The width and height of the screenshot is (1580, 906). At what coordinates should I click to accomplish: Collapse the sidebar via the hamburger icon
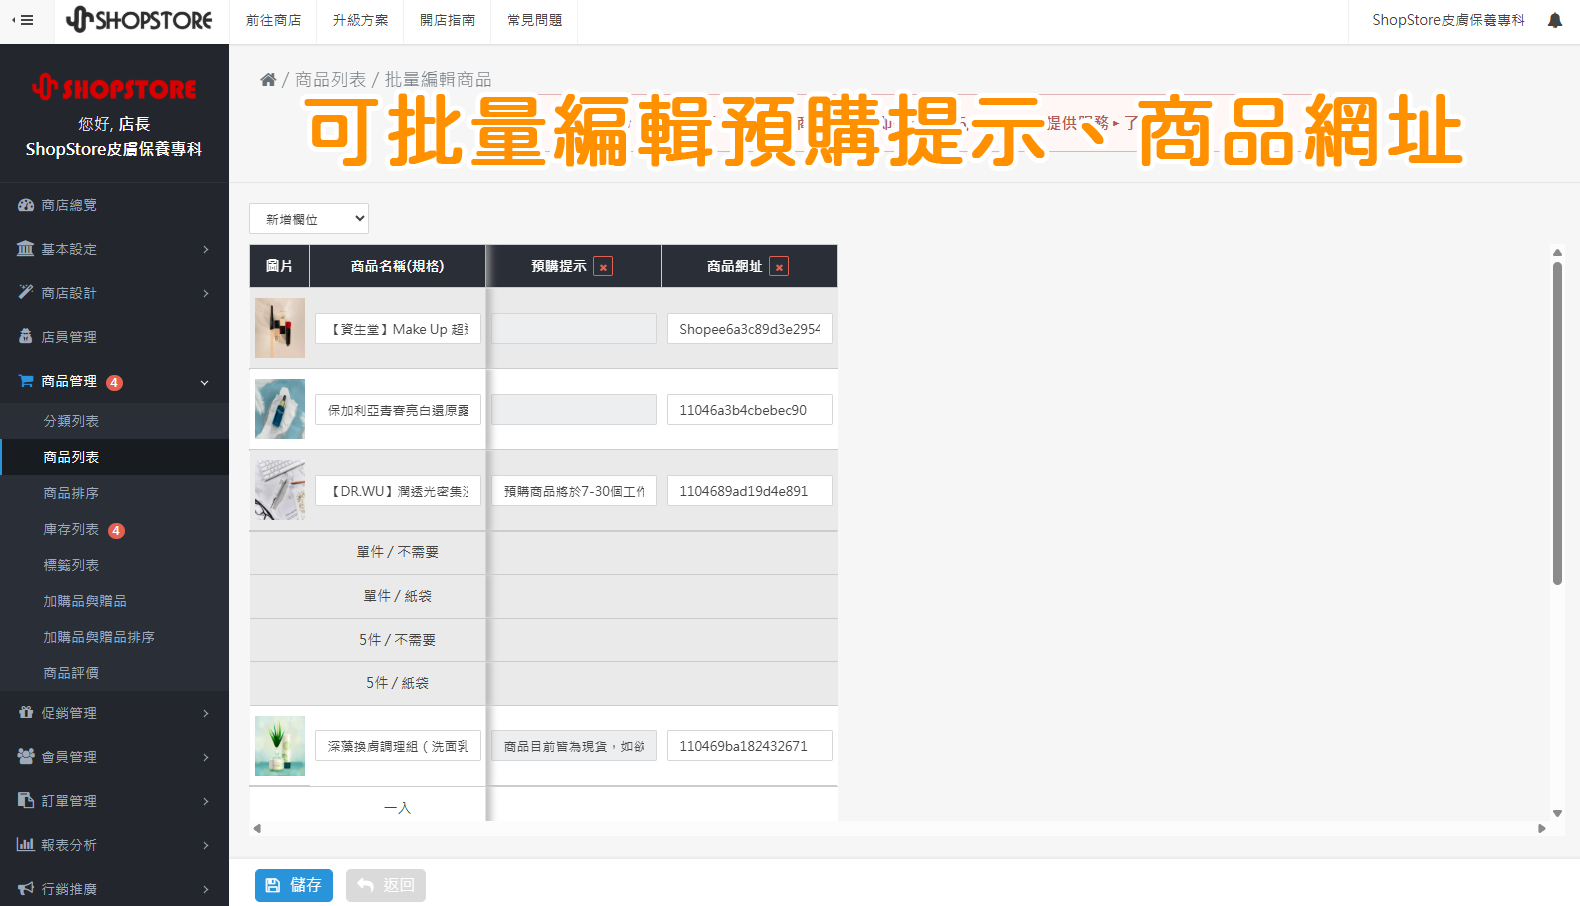tap(23, 20)
